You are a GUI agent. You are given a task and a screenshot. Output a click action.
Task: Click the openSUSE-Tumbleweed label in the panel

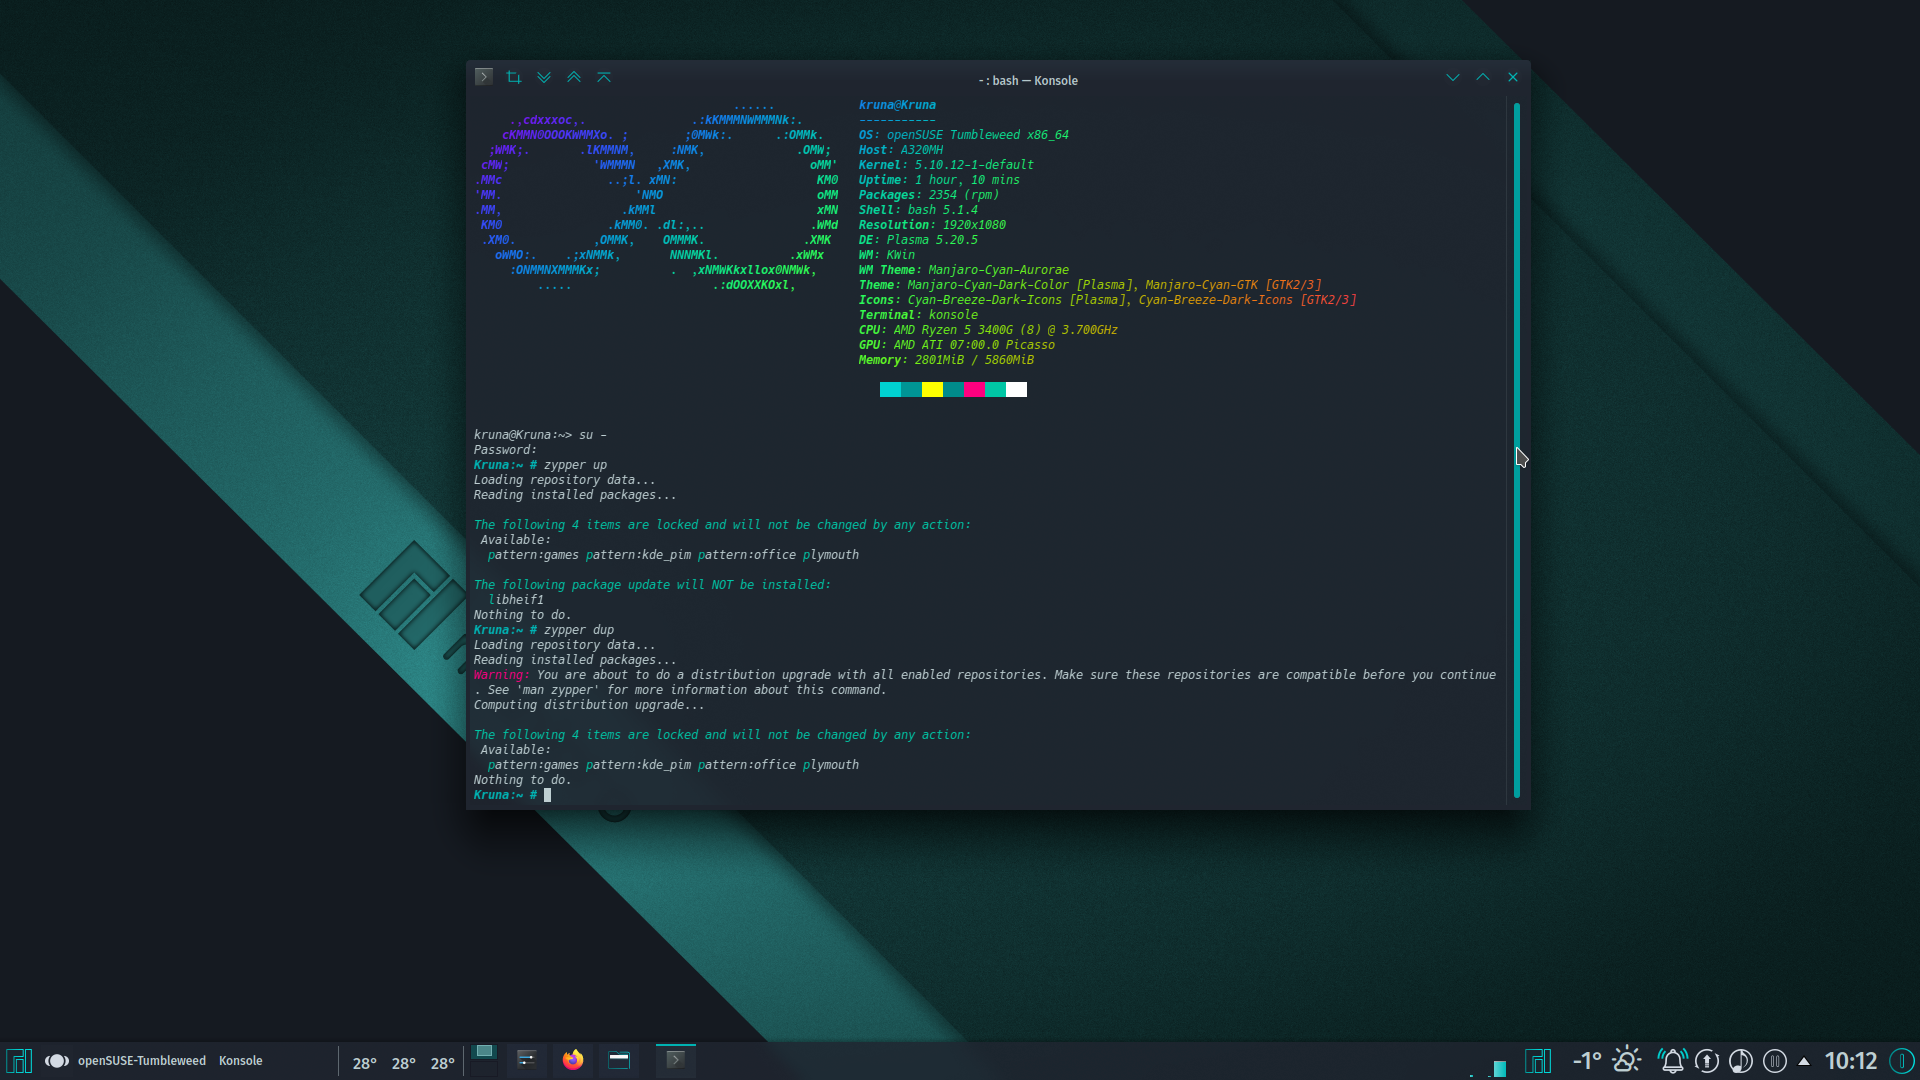pos(142,1061)
